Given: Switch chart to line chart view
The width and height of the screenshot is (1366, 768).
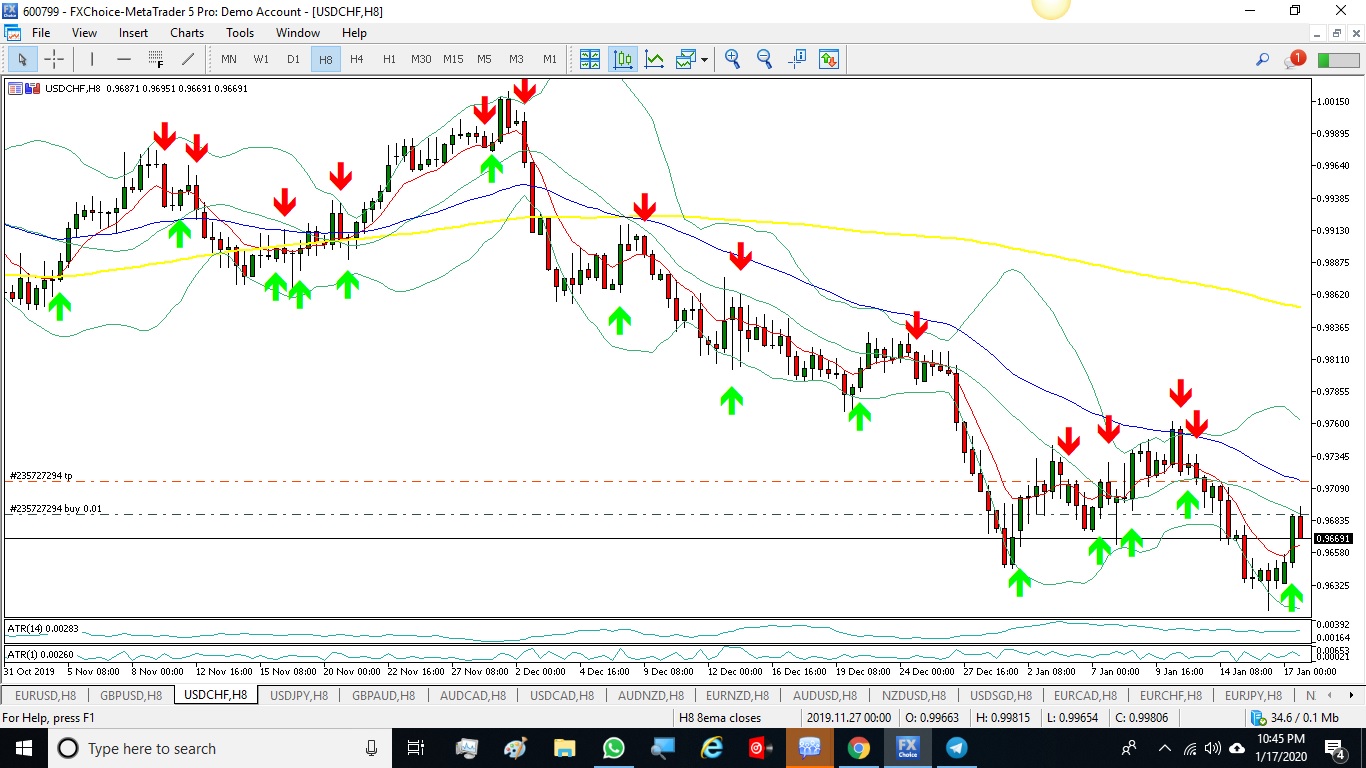Looking at the screenshot, I should [x=654, y=59].
